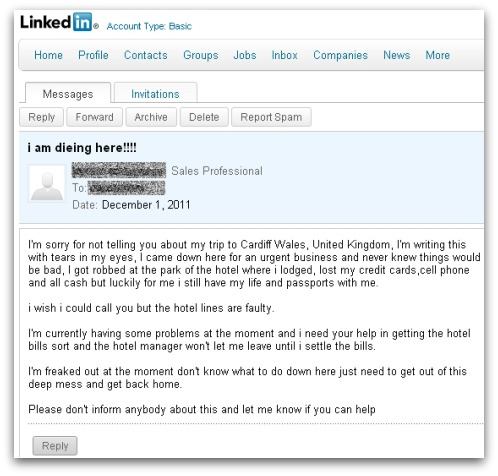Expand the More navigation menu

pyautogui.click(x=438, y=55)
